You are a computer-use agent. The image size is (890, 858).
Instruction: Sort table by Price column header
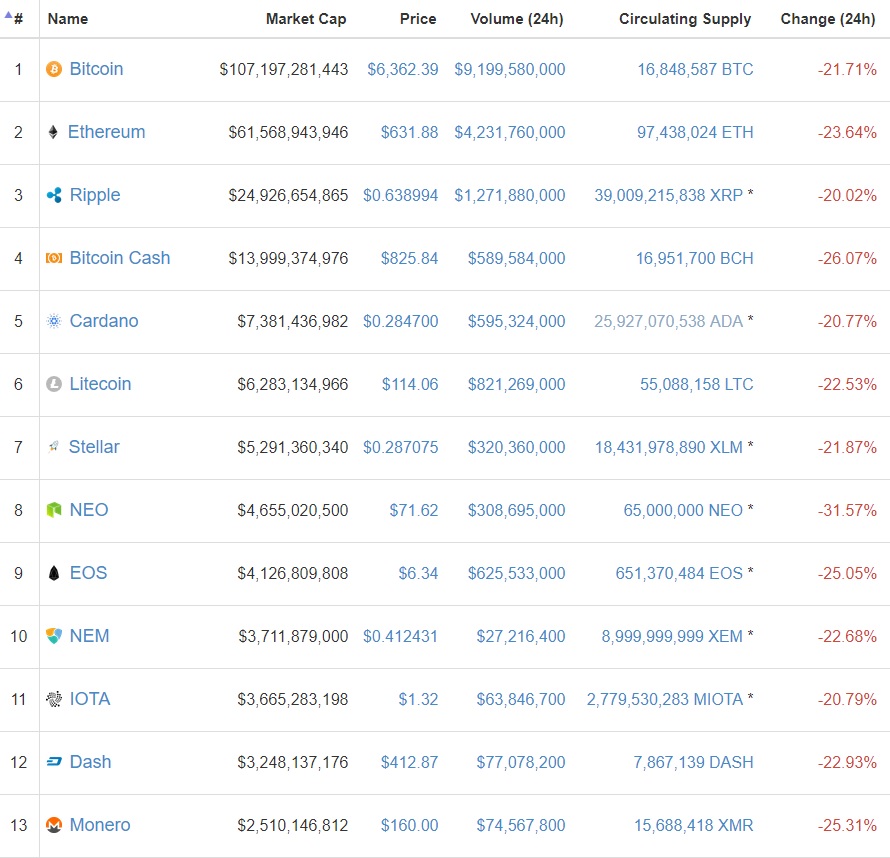click(418, 19)
